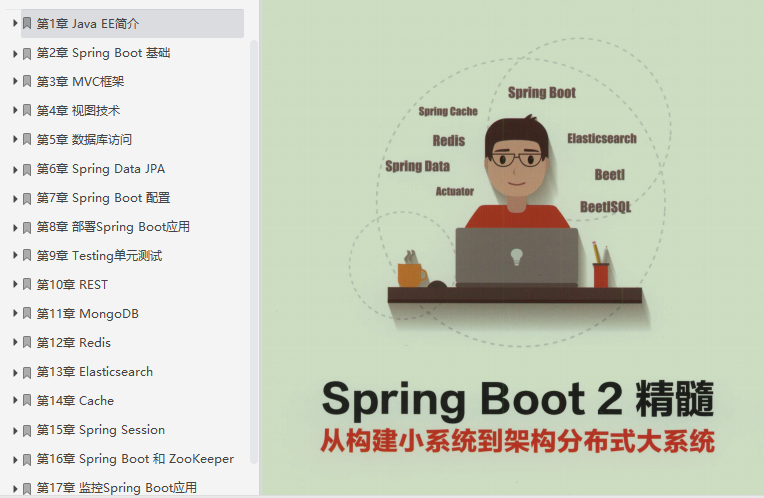Expand the 第2章 Spring Boot 基础 arrow

pyautogui.click(x=15, y=54)
